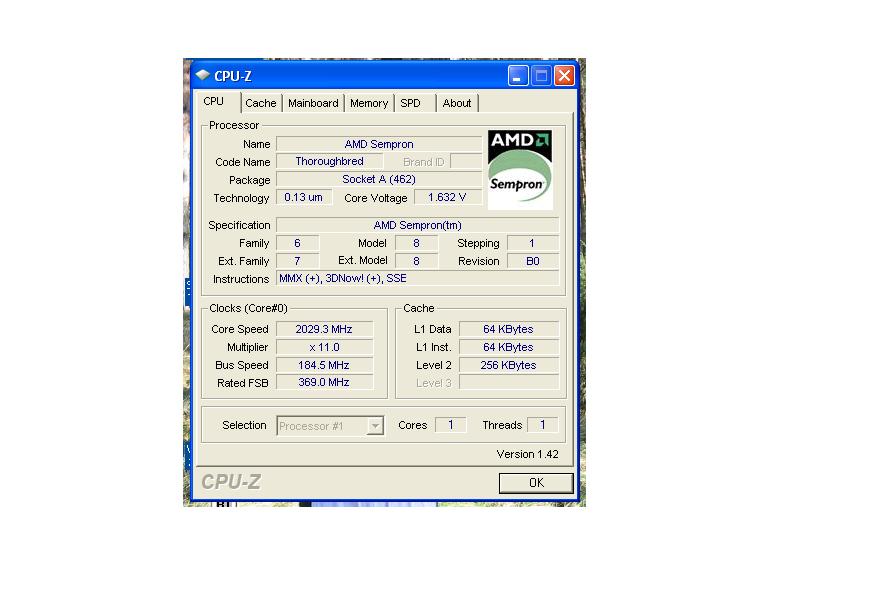894x591 pixels.
Task: Click the Level 2 cache value 256 KBytes
Action: click(509, 365)
